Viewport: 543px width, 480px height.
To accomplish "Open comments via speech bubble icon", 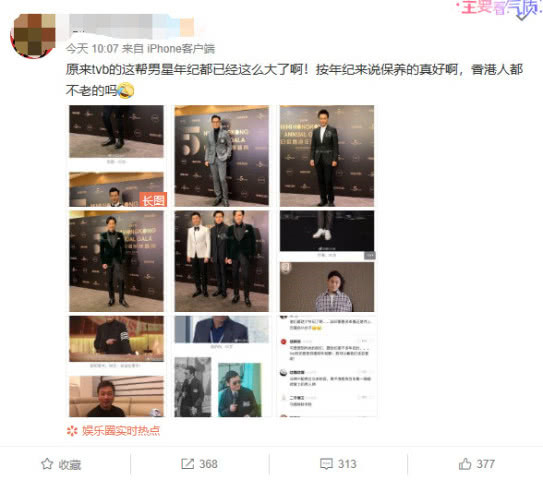I will point(326,464).
